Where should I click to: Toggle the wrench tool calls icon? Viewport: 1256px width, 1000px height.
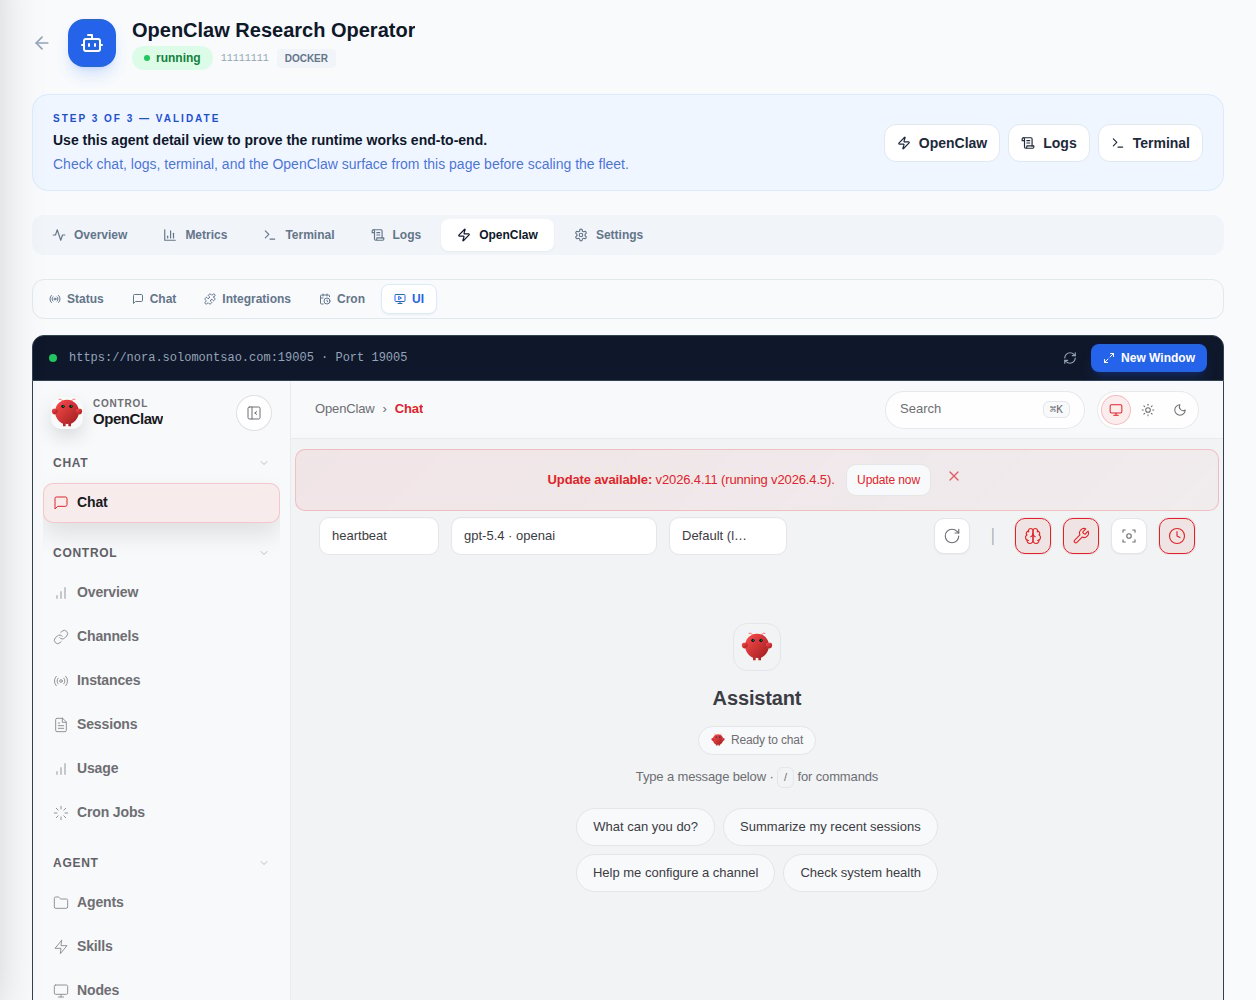click(x=1081, y=536)
